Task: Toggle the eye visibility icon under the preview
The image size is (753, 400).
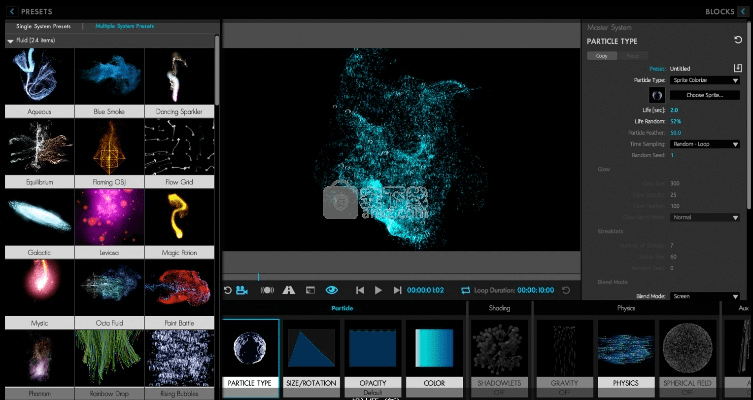Action: point(332,290)
